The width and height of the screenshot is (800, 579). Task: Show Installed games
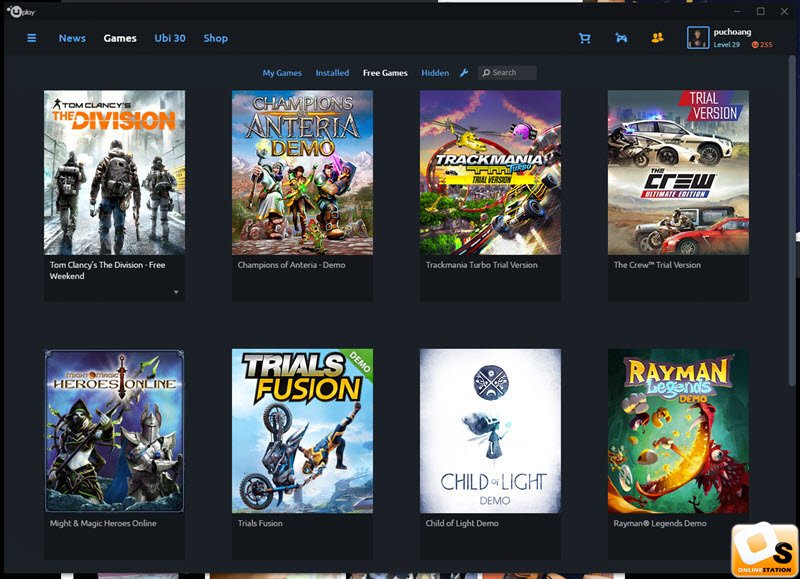click(332, 73)
